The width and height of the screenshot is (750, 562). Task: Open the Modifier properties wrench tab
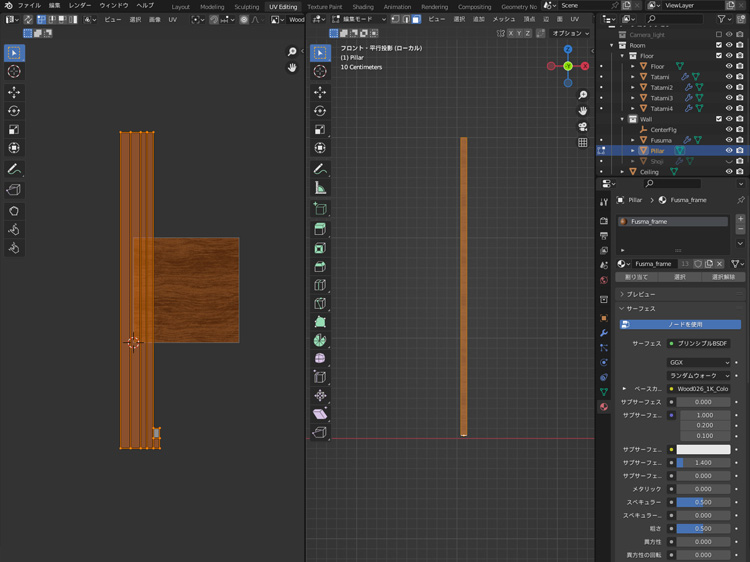coord(604,332)
